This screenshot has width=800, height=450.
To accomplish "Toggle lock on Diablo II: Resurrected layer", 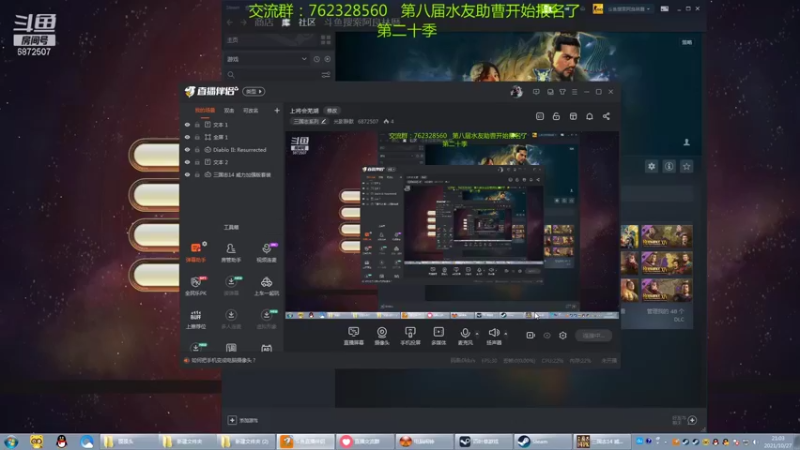I will pyautogui.click(x=197, y=149).
